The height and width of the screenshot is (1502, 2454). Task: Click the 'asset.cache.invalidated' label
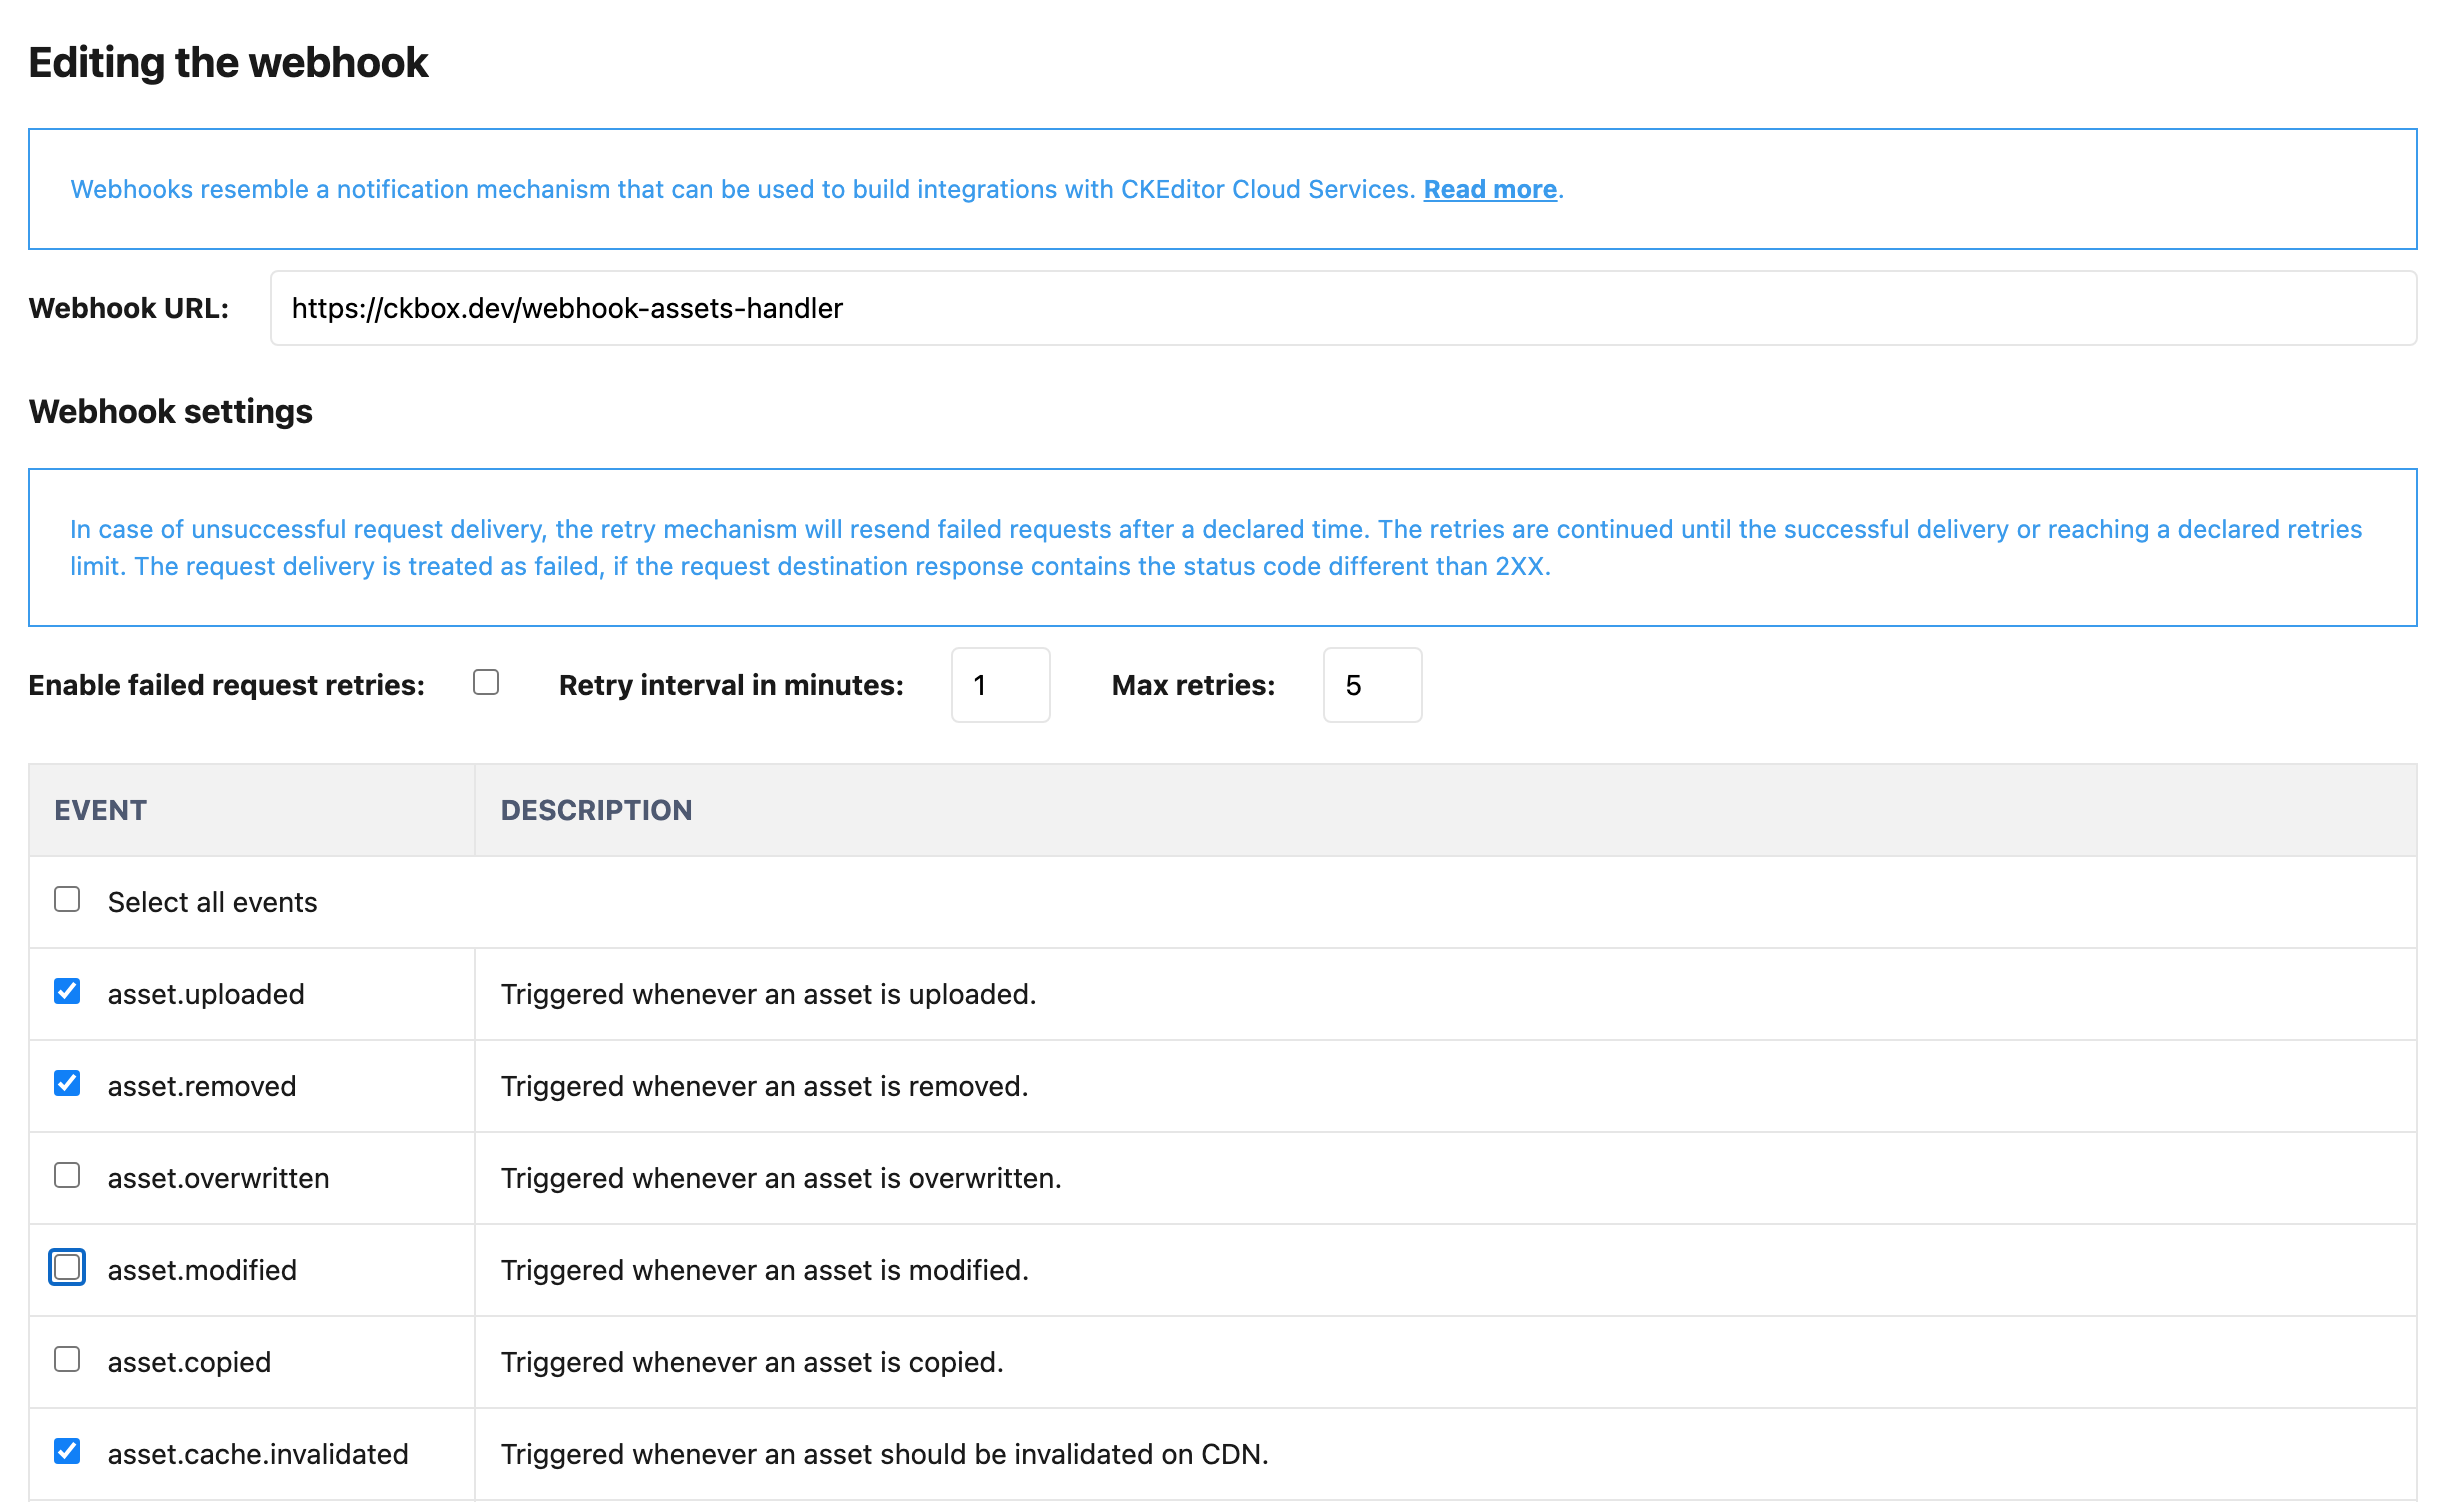(258, 1454)
